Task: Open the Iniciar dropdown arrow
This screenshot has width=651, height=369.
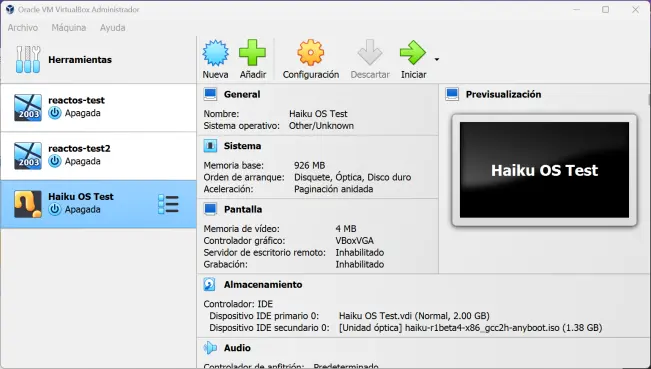Action: (x=437, y=59)
